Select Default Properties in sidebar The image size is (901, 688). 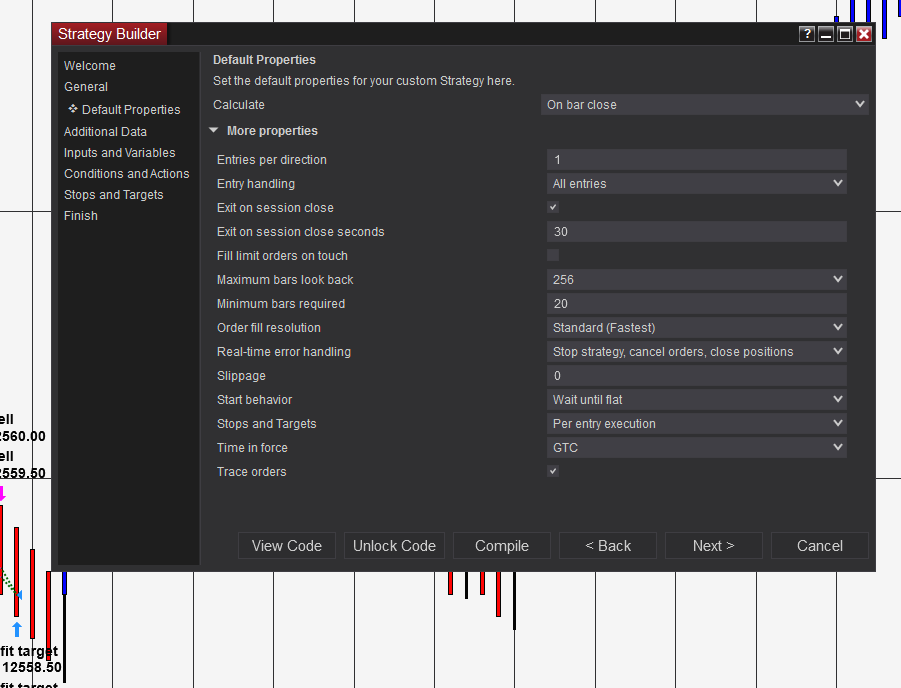[x=131, y=109]
